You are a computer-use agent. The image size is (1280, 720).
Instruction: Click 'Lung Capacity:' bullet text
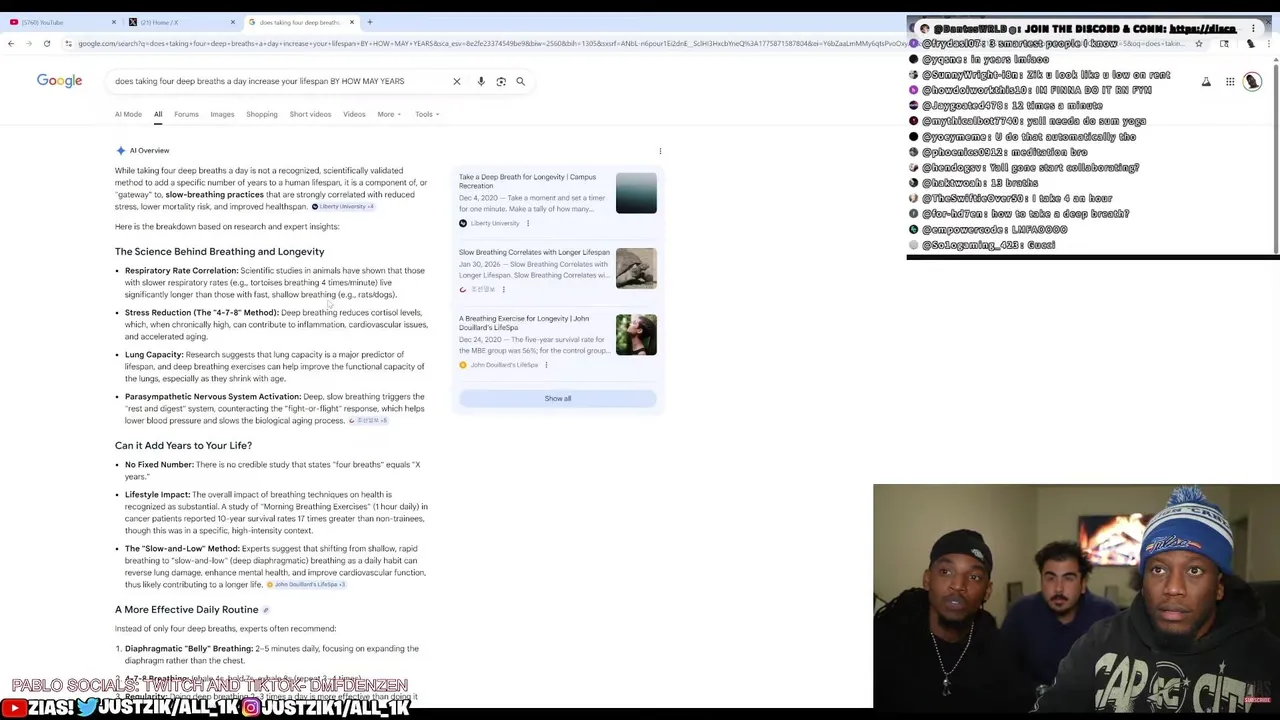point(154,354)
